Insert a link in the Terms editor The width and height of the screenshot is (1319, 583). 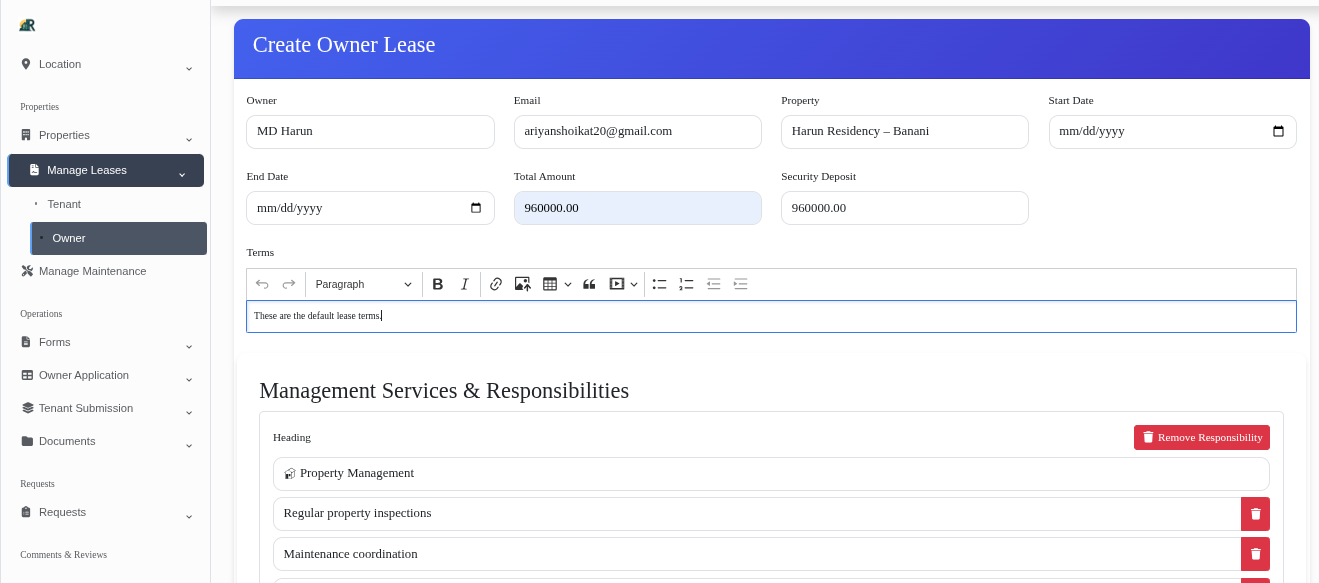click(495, 285)
